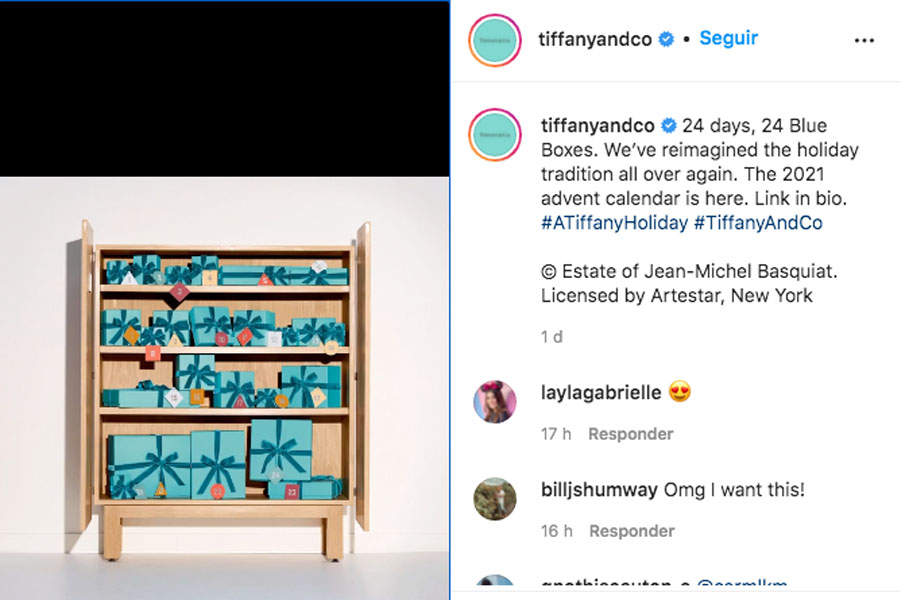
Task: Open the #ATiffanyHoliday hashtag
Action: coord(614,223)
